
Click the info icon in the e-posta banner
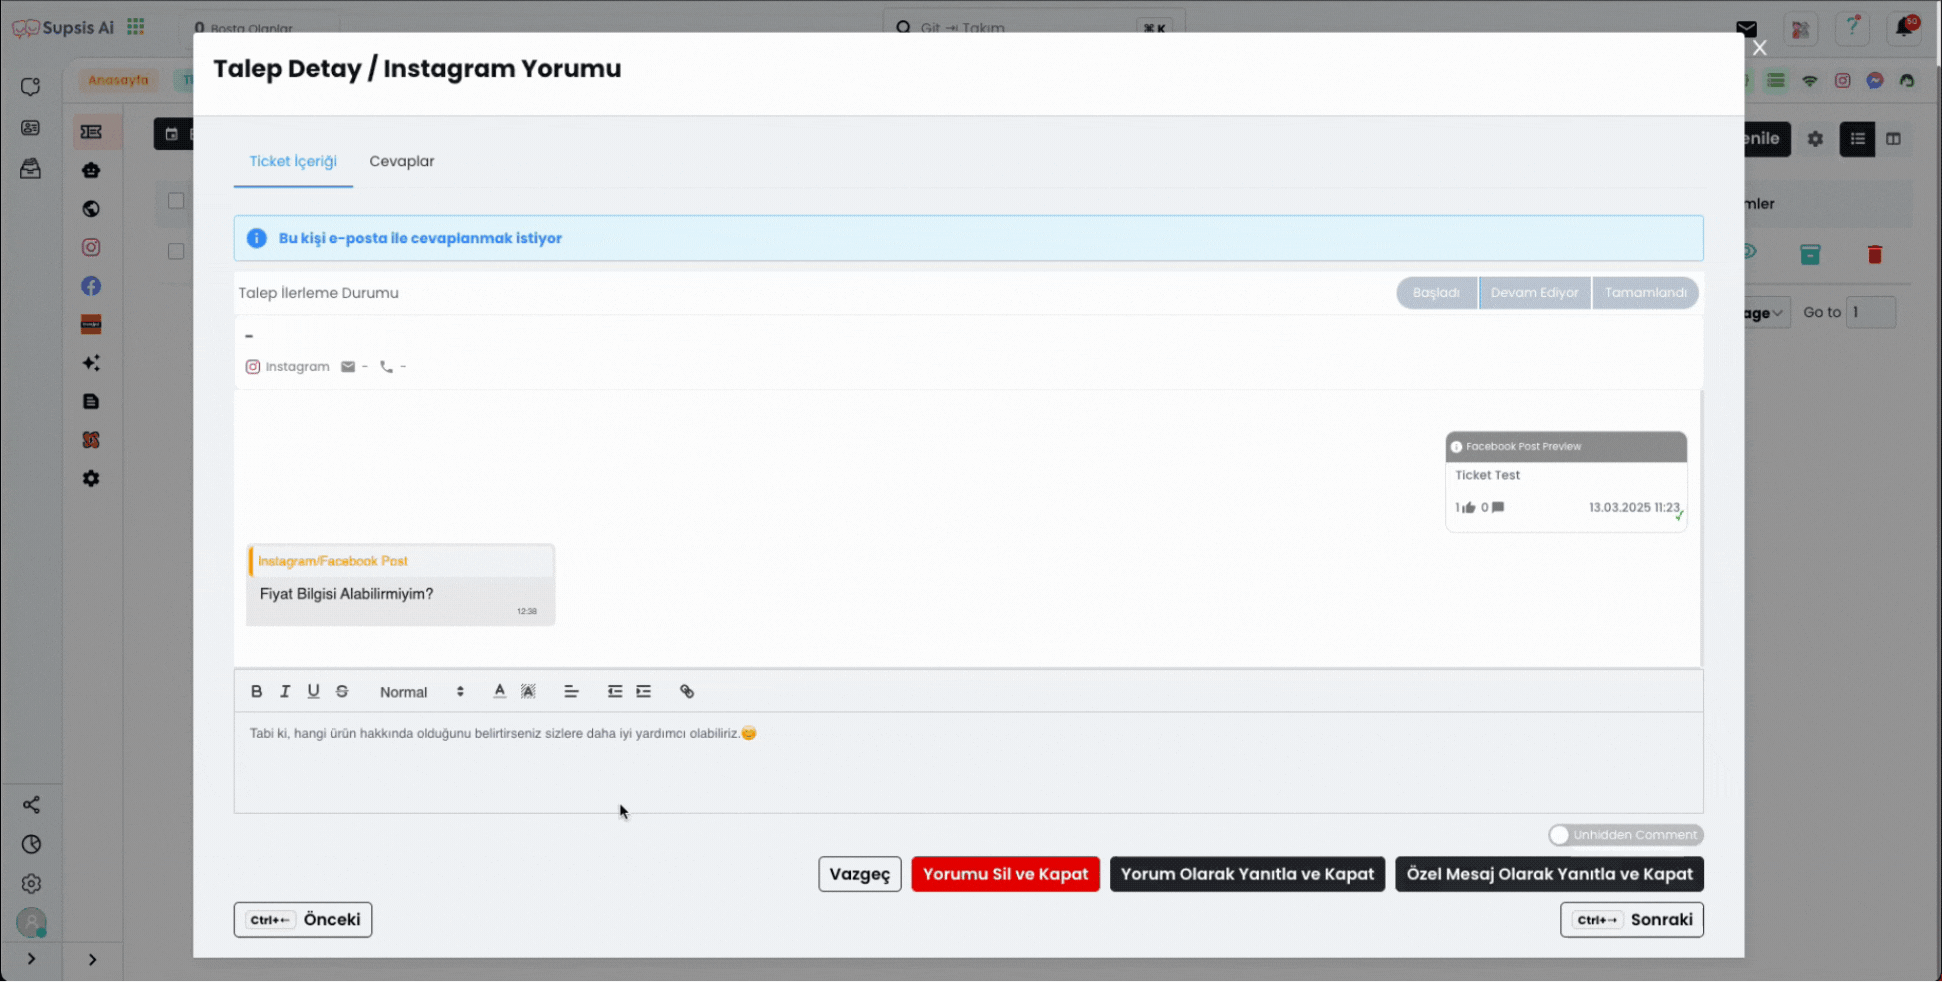tap(257, 238)
